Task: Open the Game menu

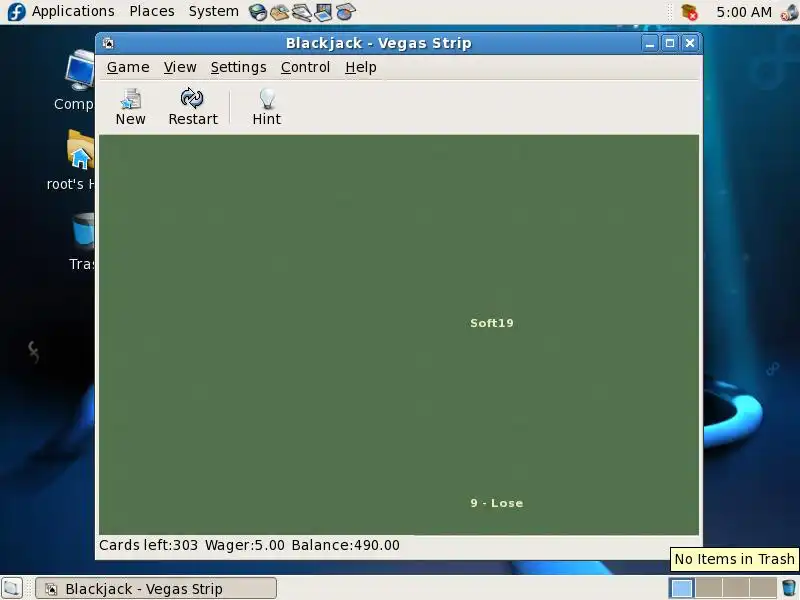Action: point(128,67)
